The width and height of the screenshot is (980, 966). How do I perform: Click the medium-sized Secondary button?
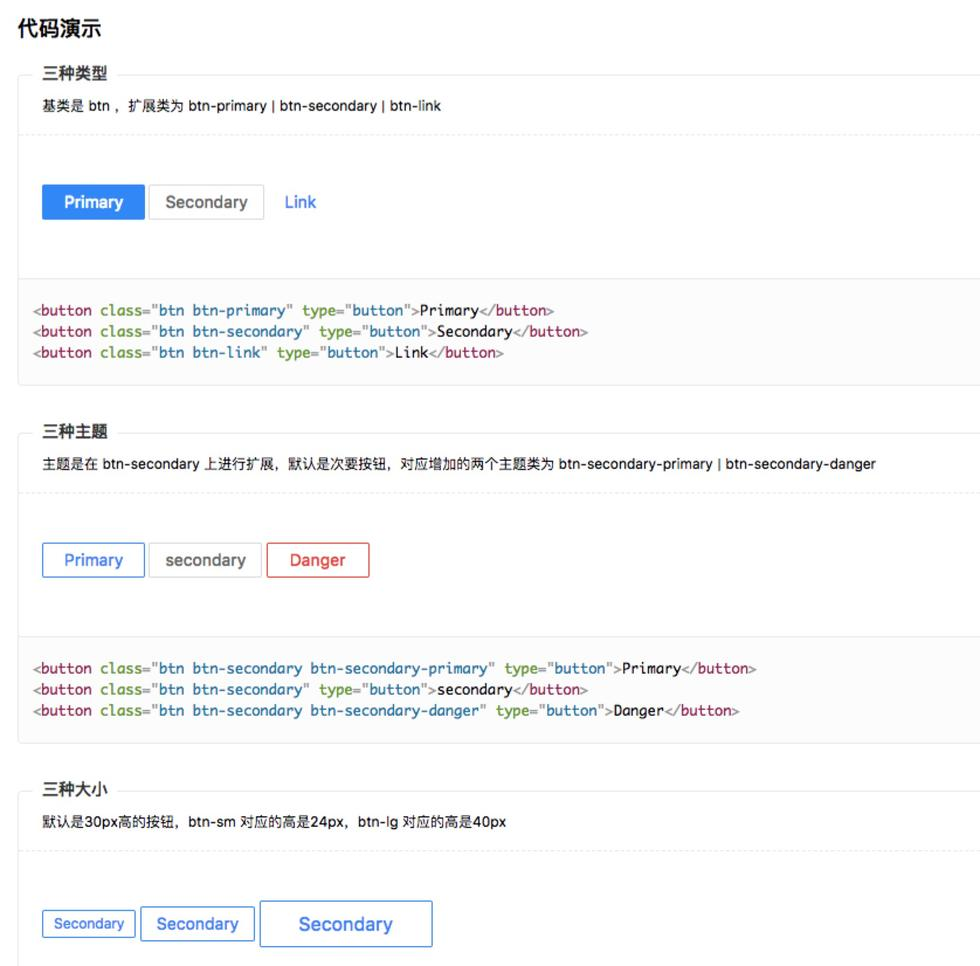(x=198, y=924)
